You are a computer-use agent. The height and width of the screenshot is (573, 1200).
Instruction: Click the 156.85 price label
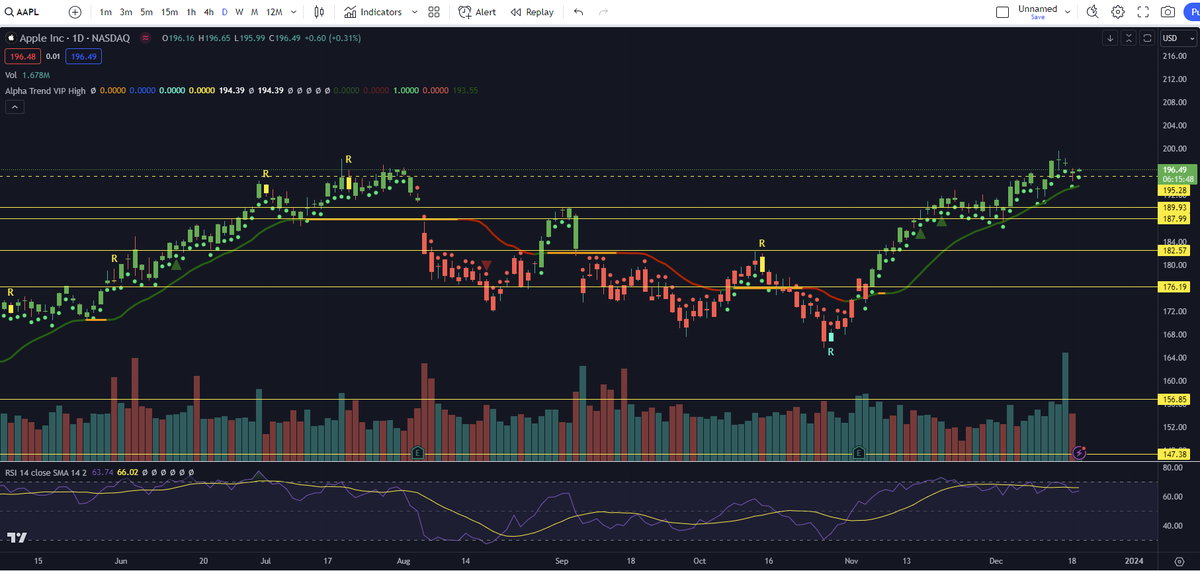(x=1174, y=399)
